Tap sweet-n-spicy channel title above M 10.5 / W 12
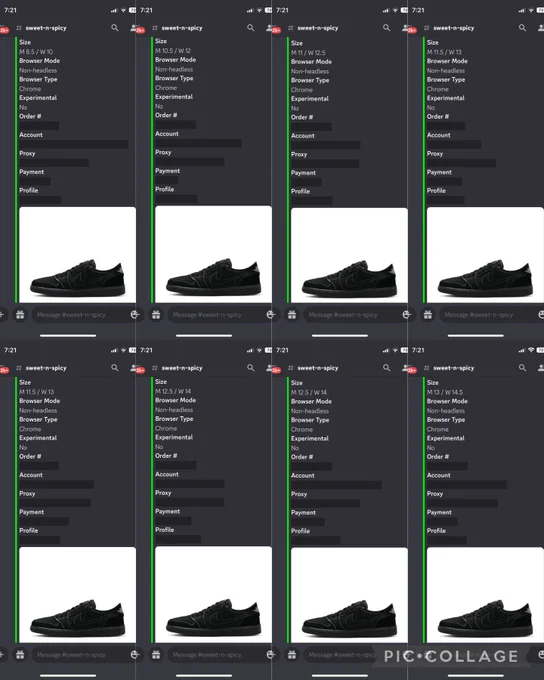The image size is (544, 680). pos(182,28)
